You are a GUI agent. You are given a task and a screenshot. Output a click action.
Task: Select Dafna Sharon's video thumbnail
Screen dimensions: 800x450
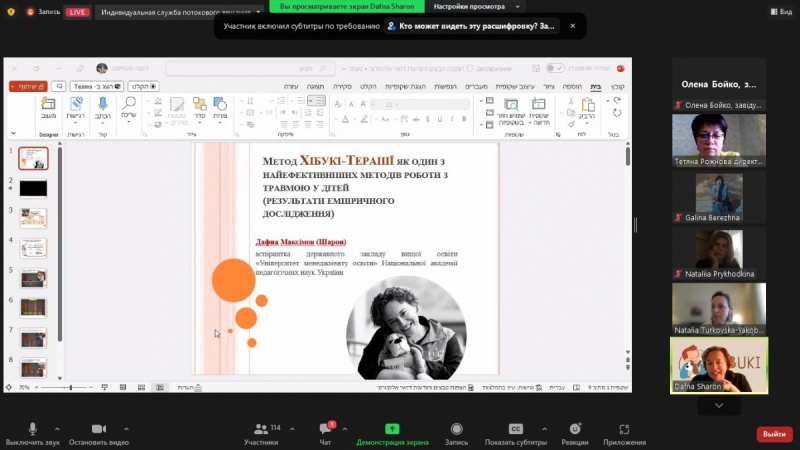(718, 363)
